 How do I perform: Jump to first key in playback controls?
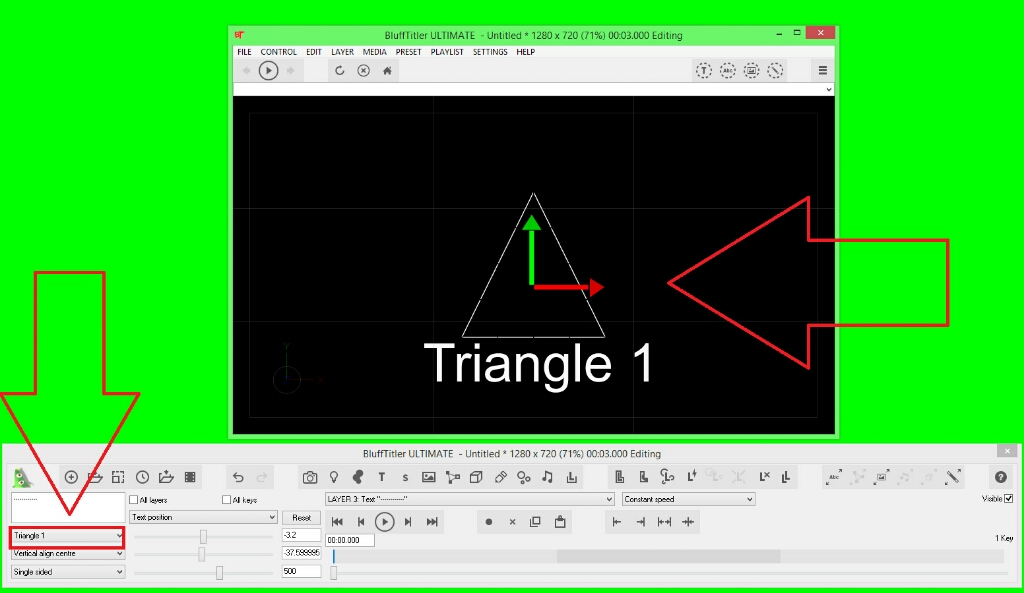pyautogui.click(x=337, y=522)
